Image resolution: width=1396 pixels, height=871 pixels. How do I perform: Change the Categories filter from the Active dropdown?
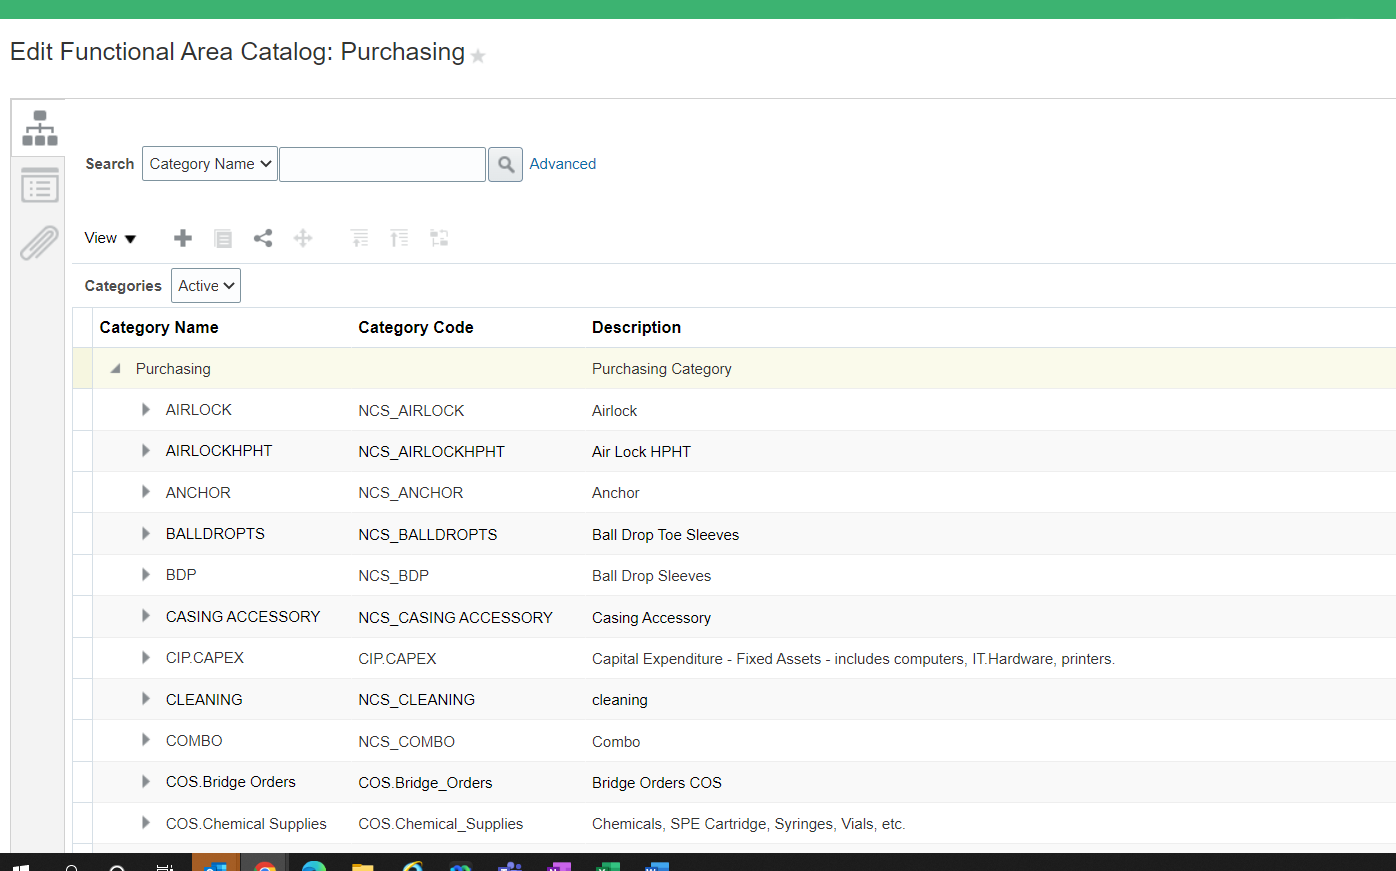(205, 285)
